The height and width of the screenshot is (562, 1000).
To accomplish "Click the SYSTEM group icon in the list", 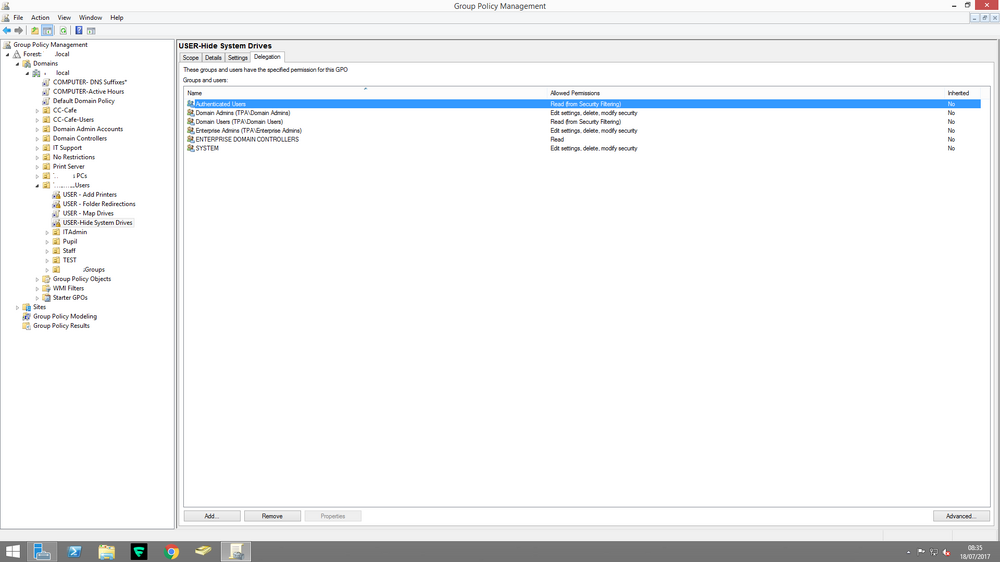I will click(x=190, y=148).
